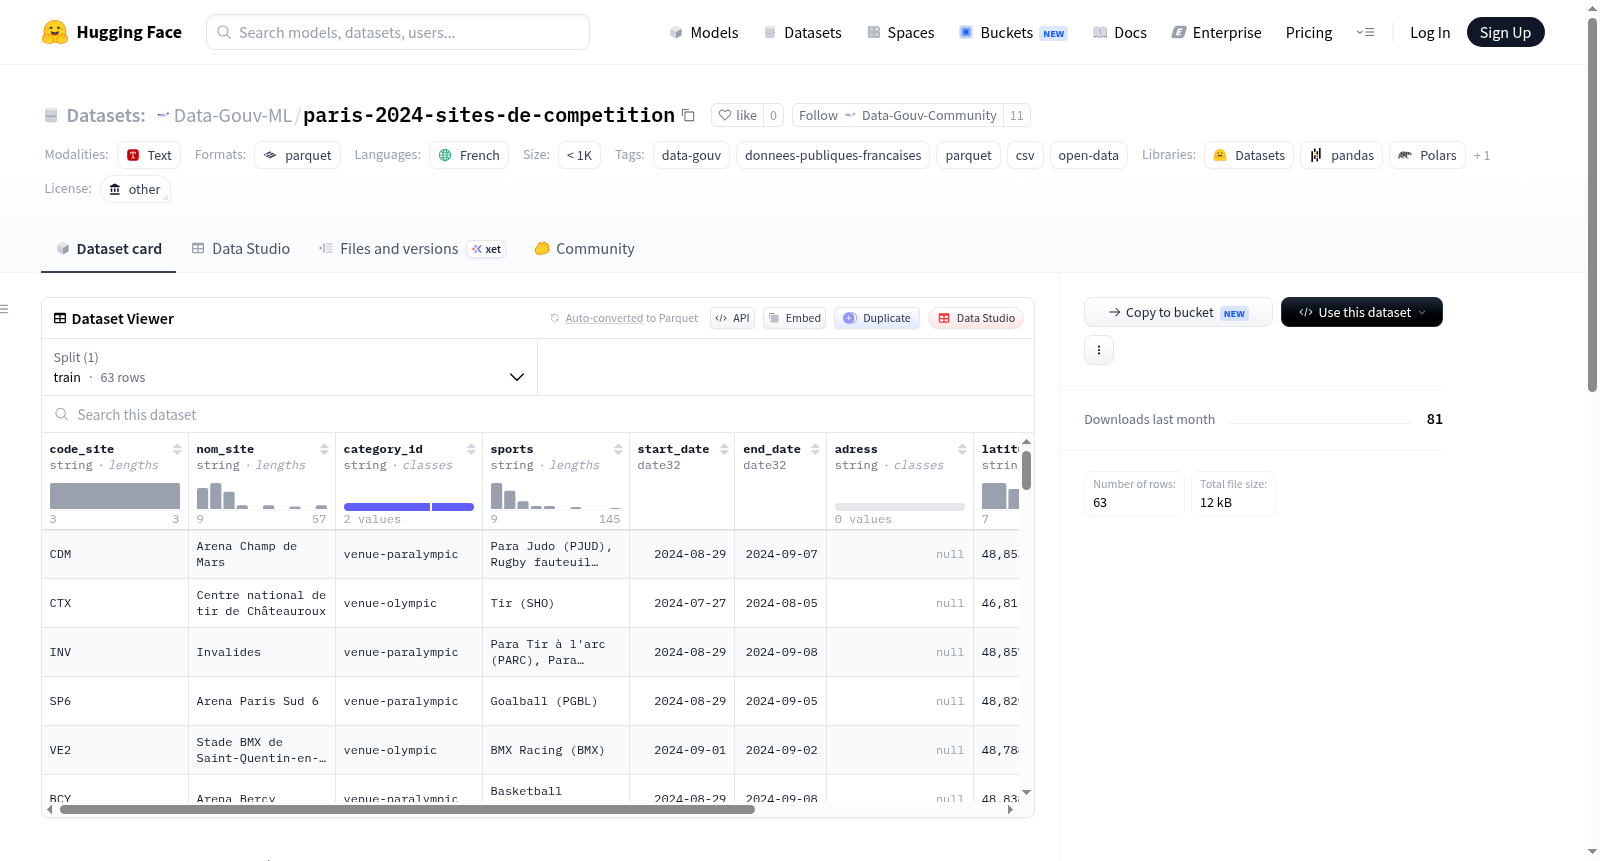Click the Sign Up button
Image resolution: width=1600 pixels, height=861 pixels.
coord(1505,32)
